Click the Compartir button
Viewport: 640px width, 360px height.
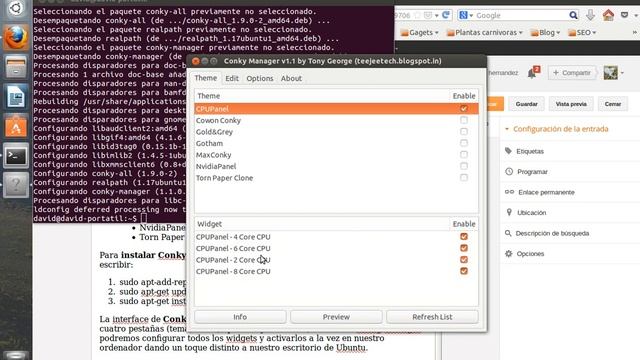572,73
